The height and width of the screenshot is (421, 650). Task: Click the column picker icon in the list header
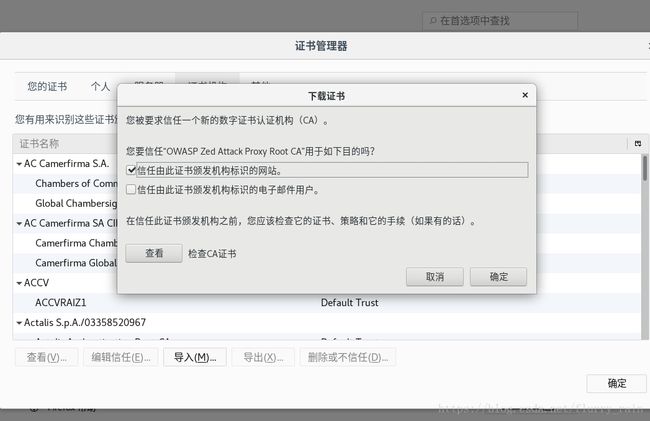[638, 143]
